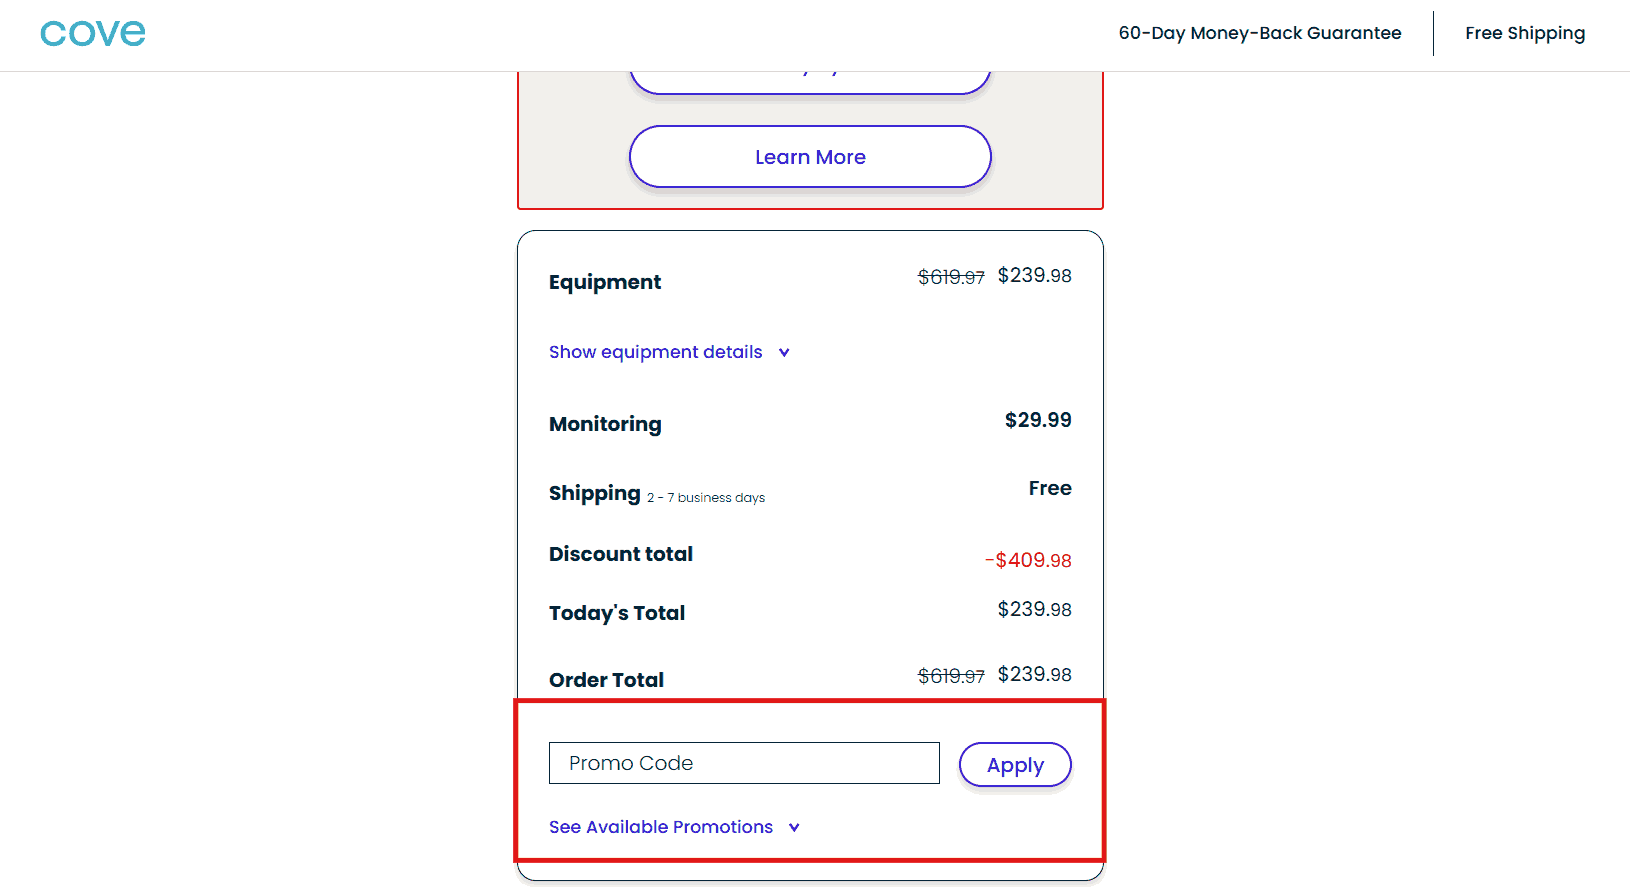Focus the Promo Code text field

pos(743,763)
